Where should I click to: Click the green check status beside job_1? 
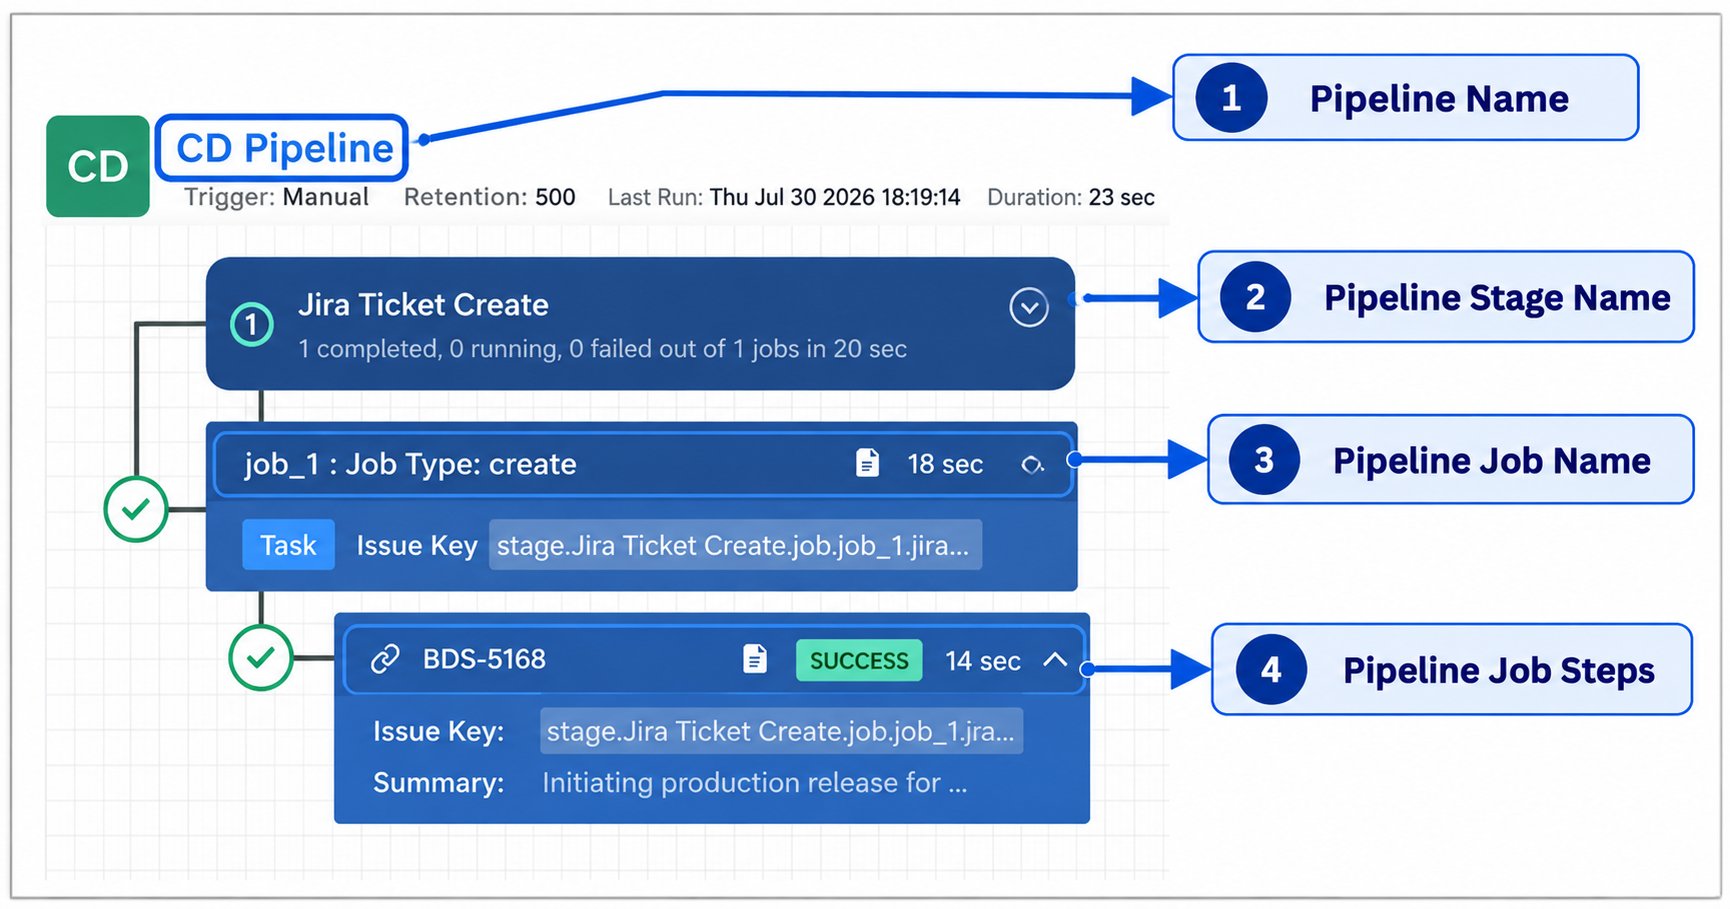click(x=136, y=509)
